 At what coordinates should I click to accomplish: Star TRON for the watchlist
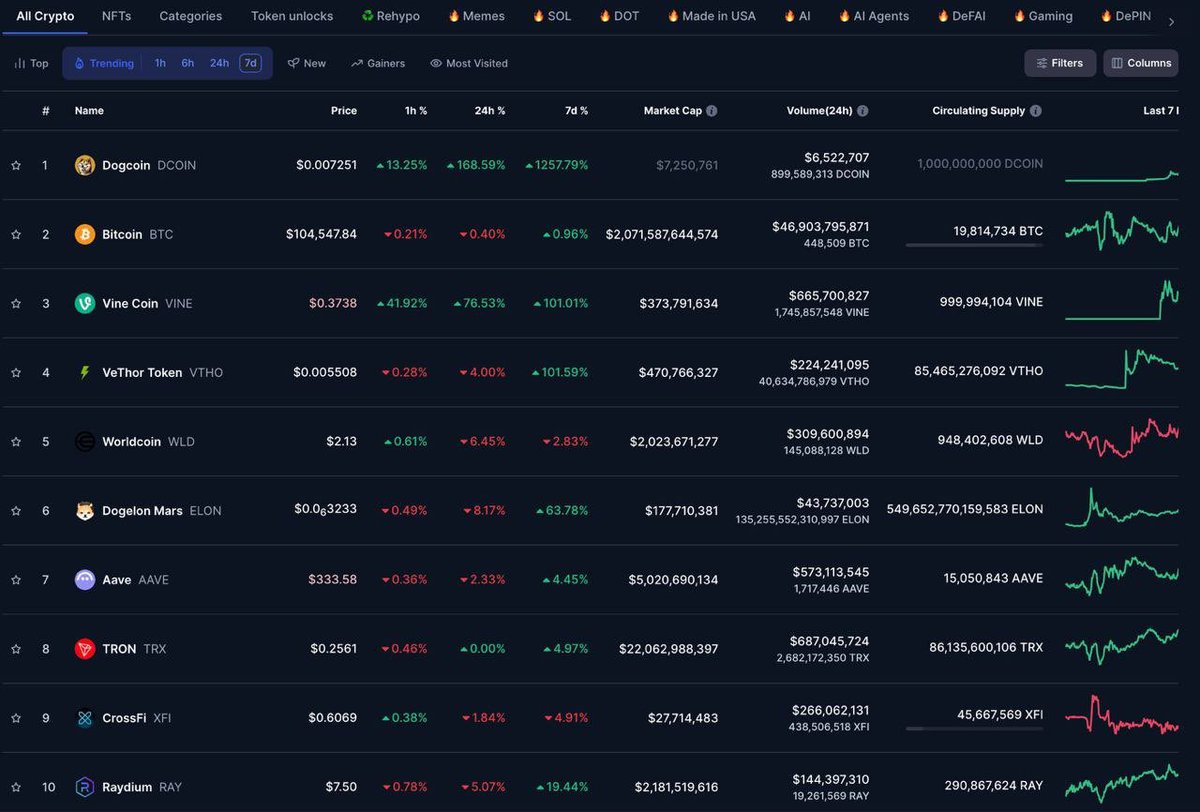click(x=16, y=648)
